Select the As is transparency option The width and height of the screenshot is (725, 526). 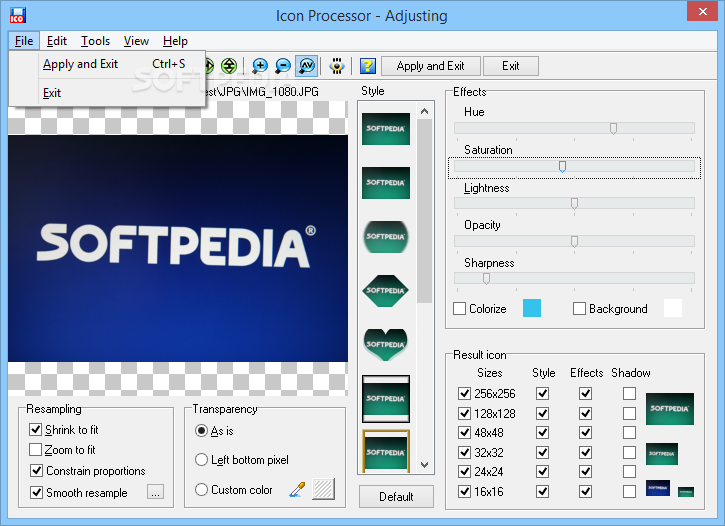tap(201, 431)
